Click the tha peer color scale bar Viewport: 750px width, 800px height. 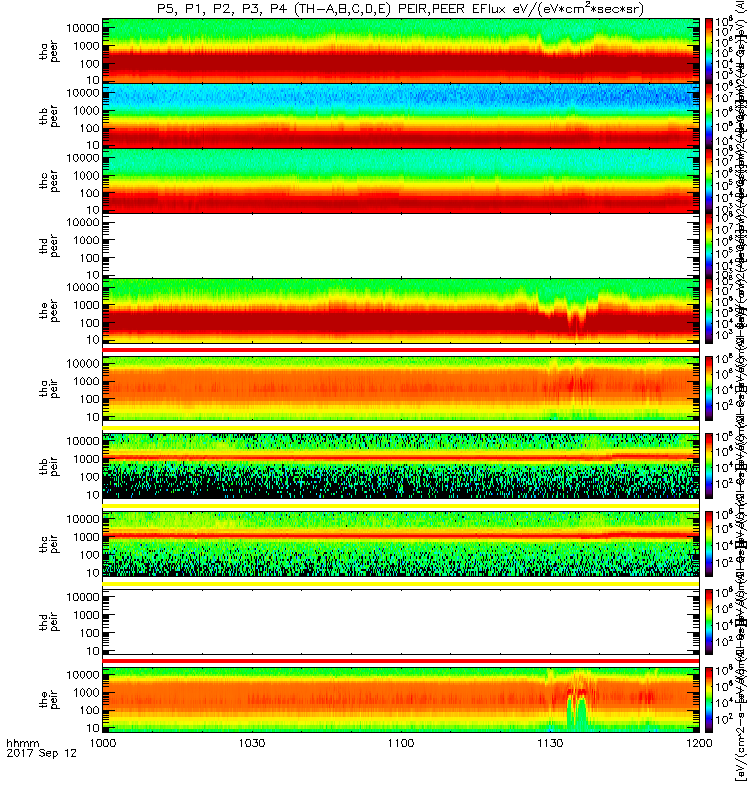(709, 51)
